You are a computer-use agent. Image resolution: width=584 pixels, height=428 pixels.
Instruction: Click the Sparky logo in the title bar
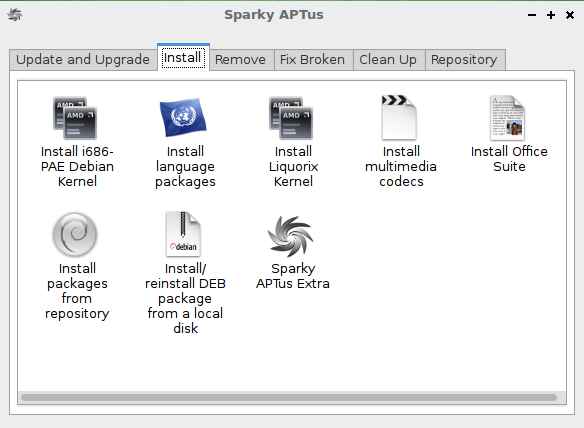[x=15, y=15]
